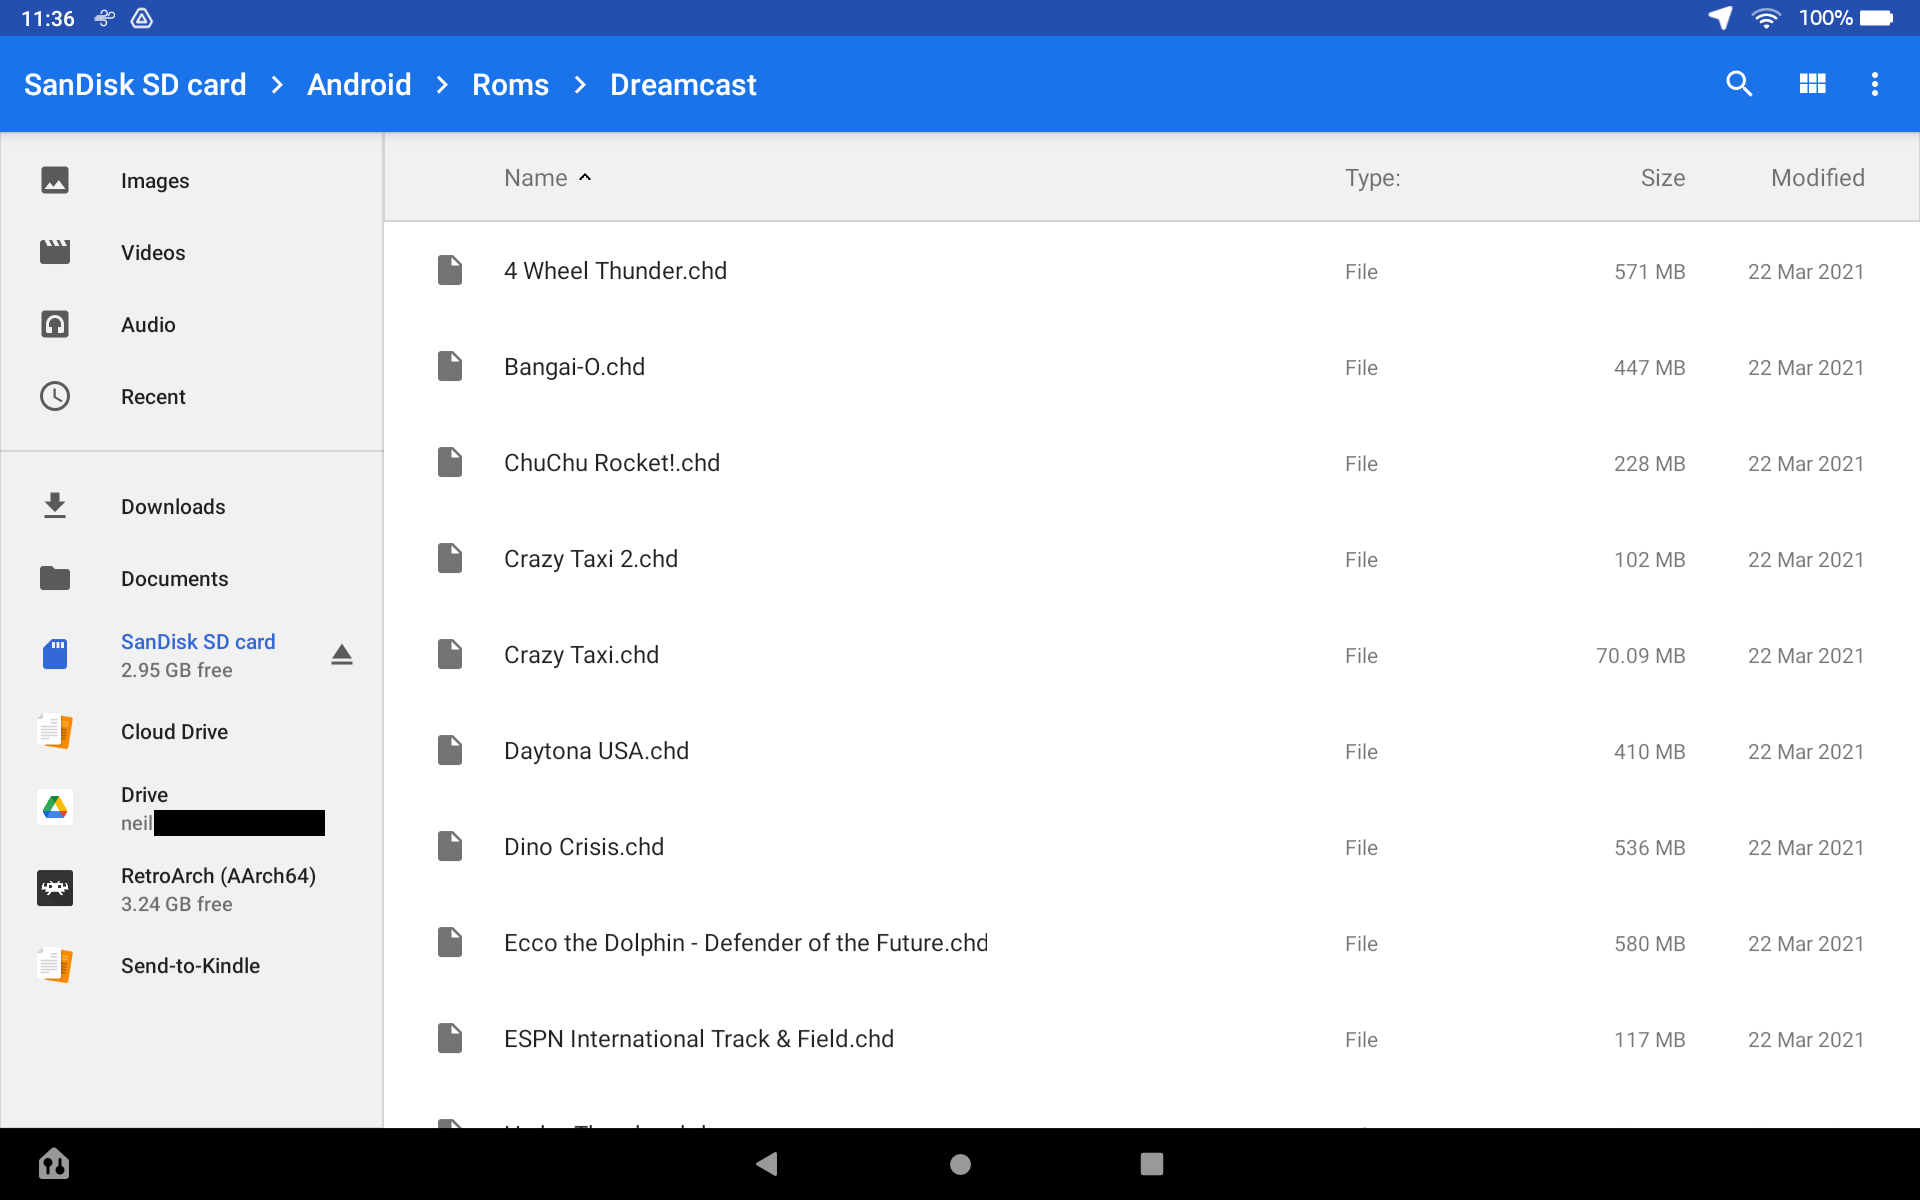Open Downloads in sidebar
1920x1200 pixels.
point(192,506)
